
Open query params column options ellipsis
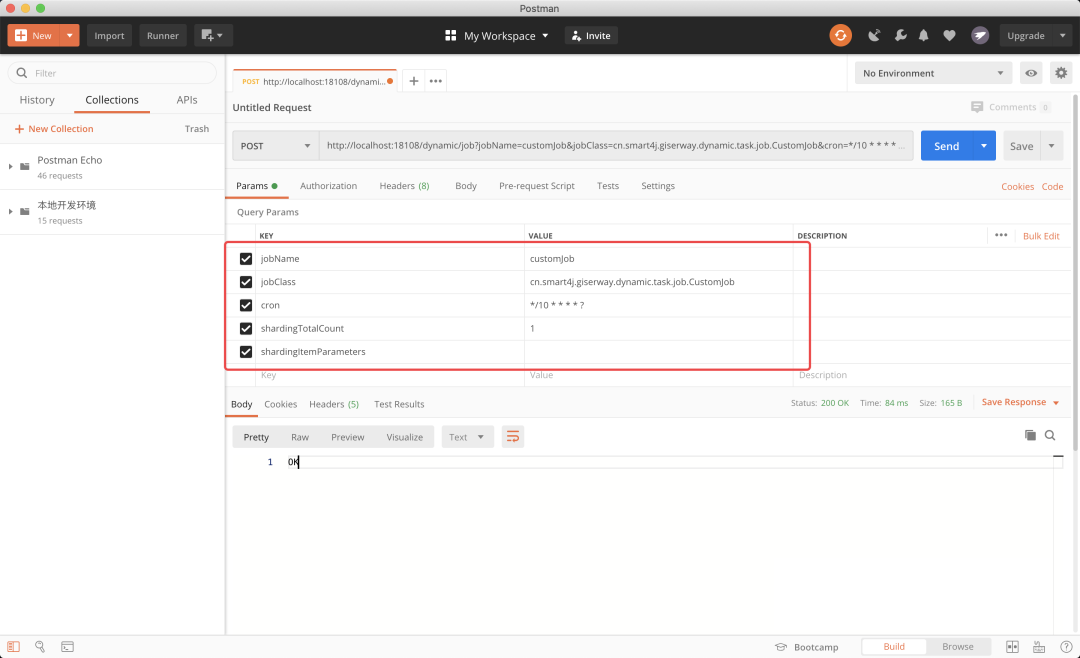pos(1001,236)
